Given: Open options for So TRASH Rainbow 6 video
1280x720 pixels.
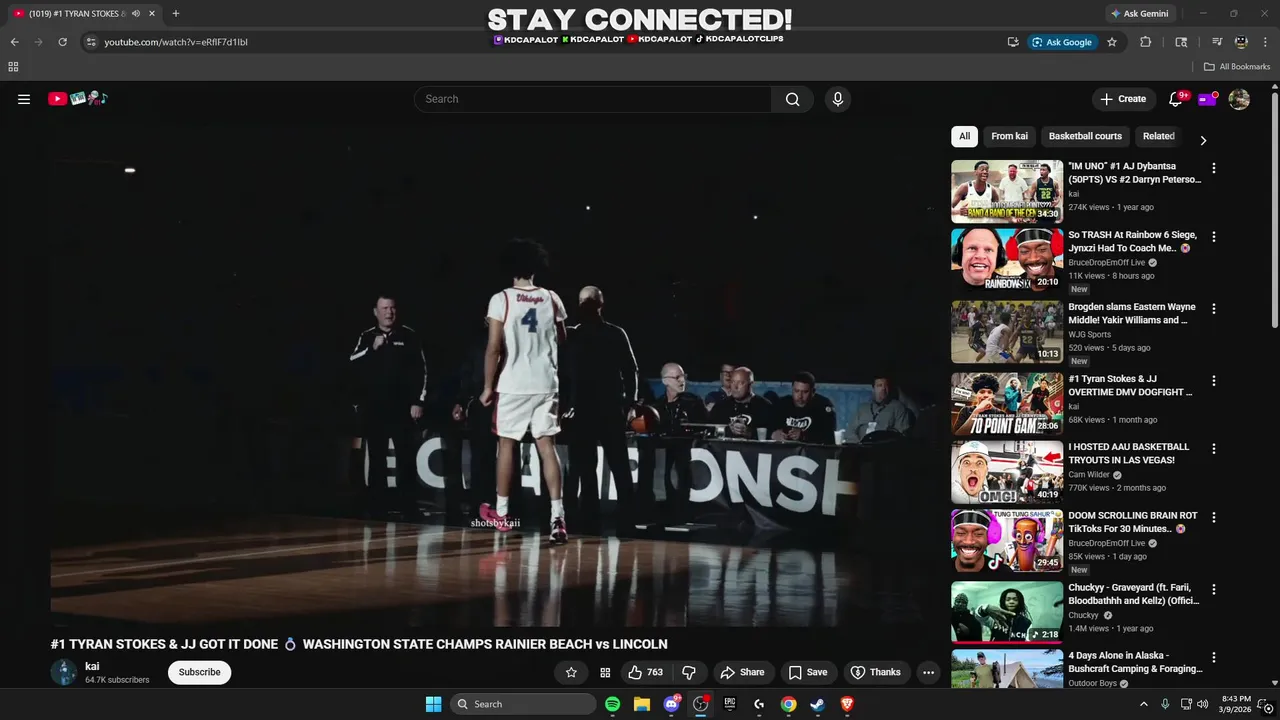Looking at the screenshot, I should point(1214,237).
